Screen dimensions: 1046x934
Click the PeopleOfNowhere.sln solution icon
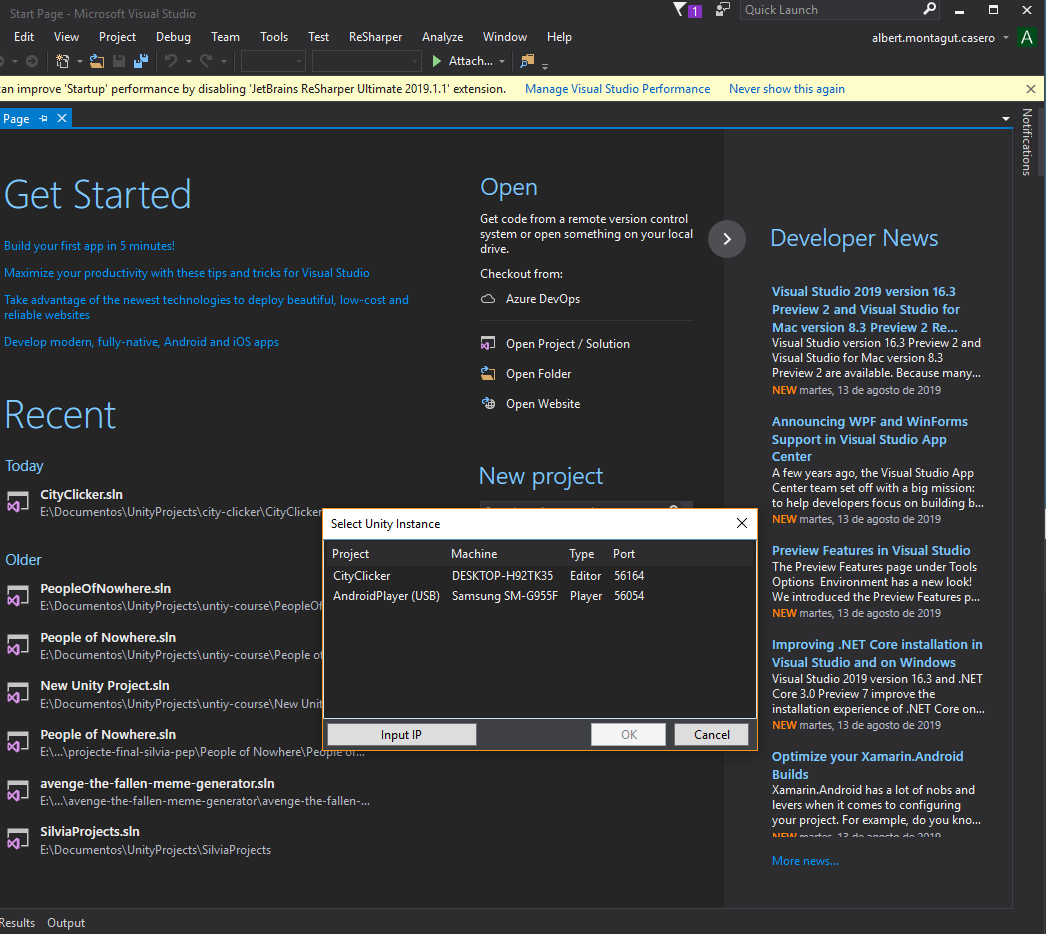18,596
